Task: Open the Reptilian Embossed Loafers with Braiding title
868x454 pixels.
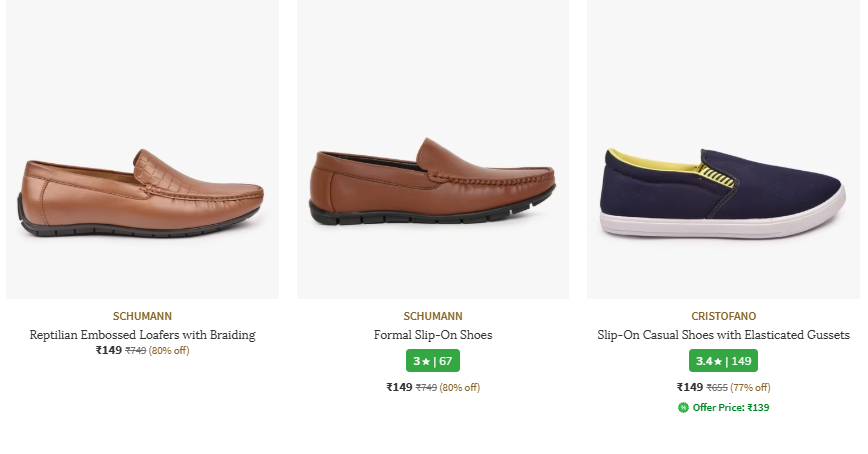Action: (x=142, y=335)
